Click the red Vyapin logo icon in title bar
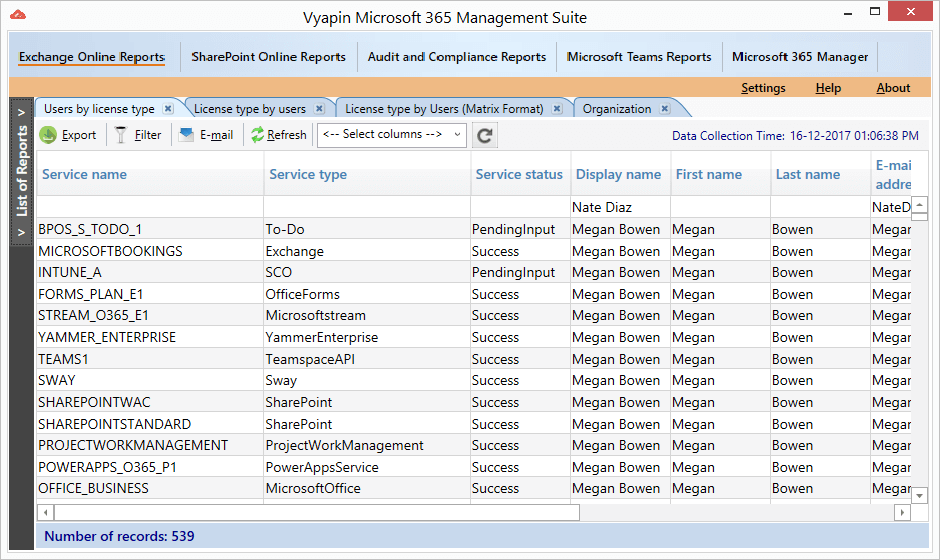The height and width of the screenshot is (560, 940). [18, 14]
